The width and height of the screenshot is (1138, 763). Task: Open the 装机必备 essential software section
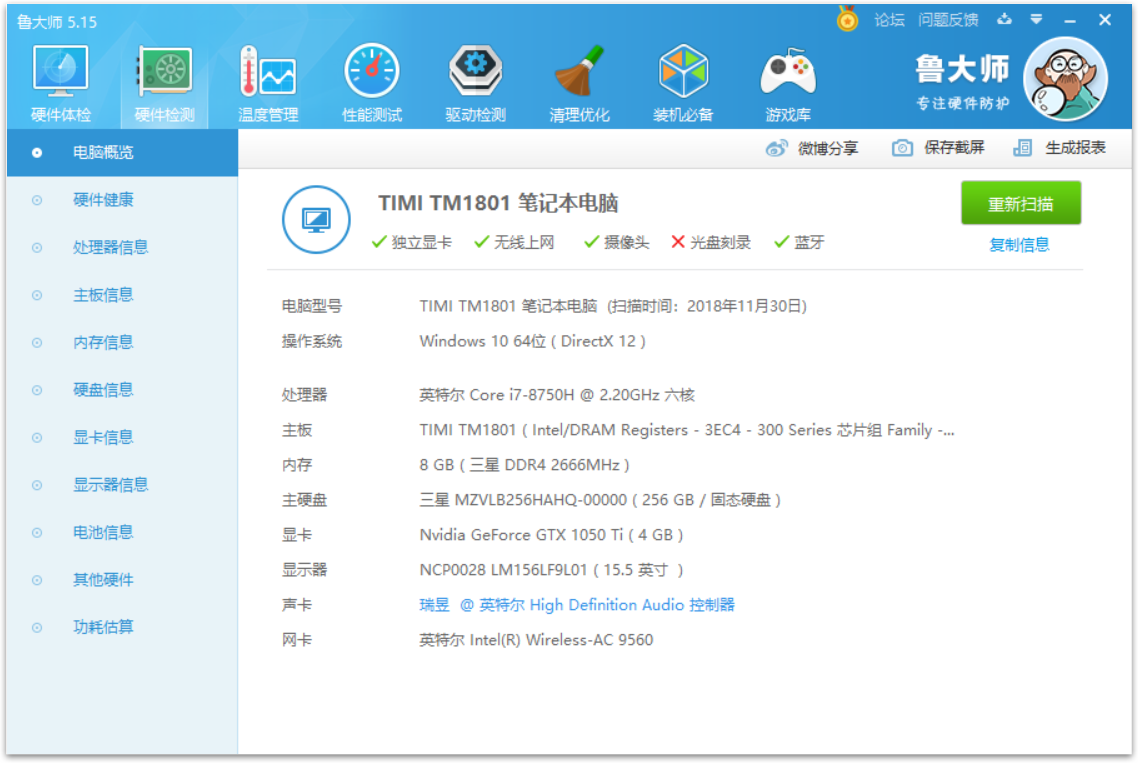coord(682,80)
